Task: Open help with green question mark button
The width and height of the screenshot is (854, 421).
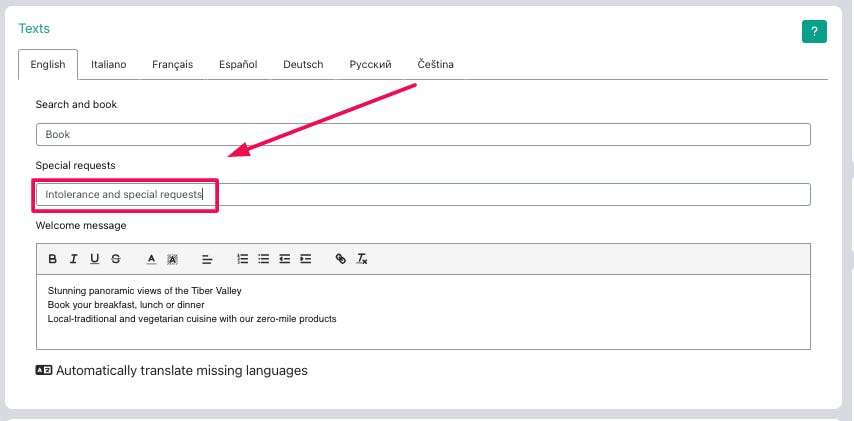Action: coord(814,32)
